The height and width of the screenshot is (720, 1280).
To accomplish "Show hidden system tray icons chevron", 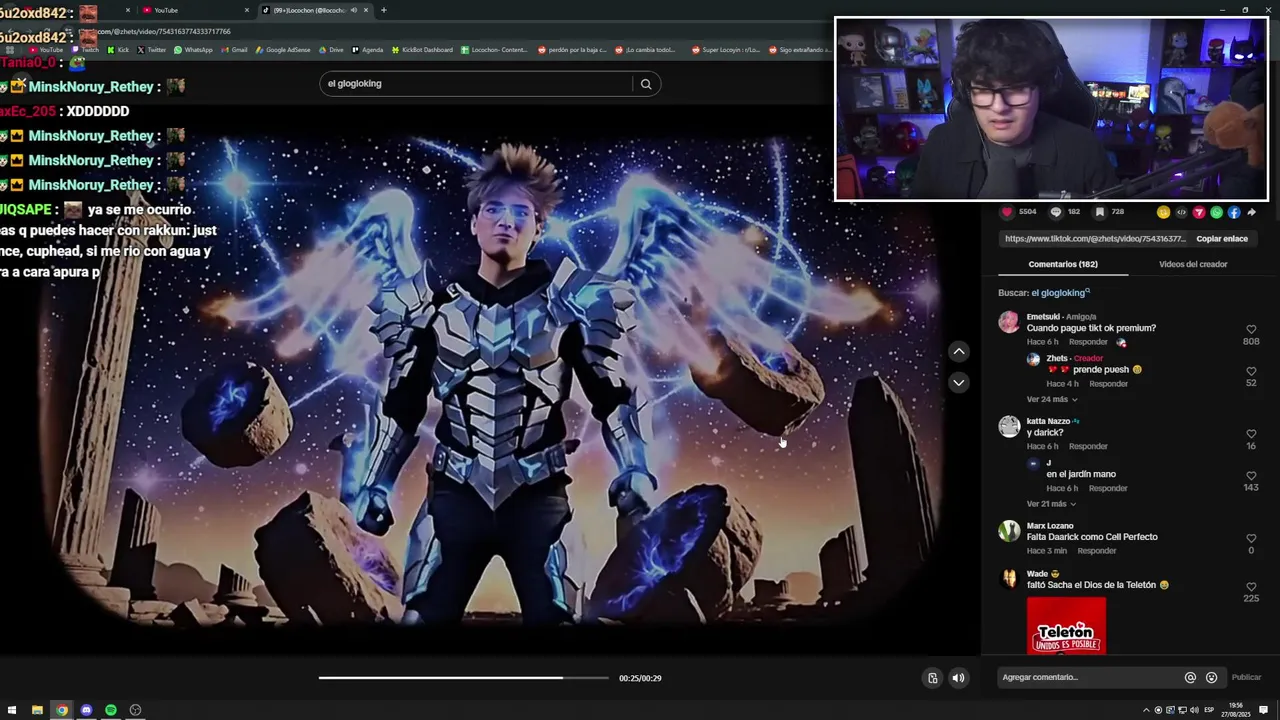I will coord(1146,710).
